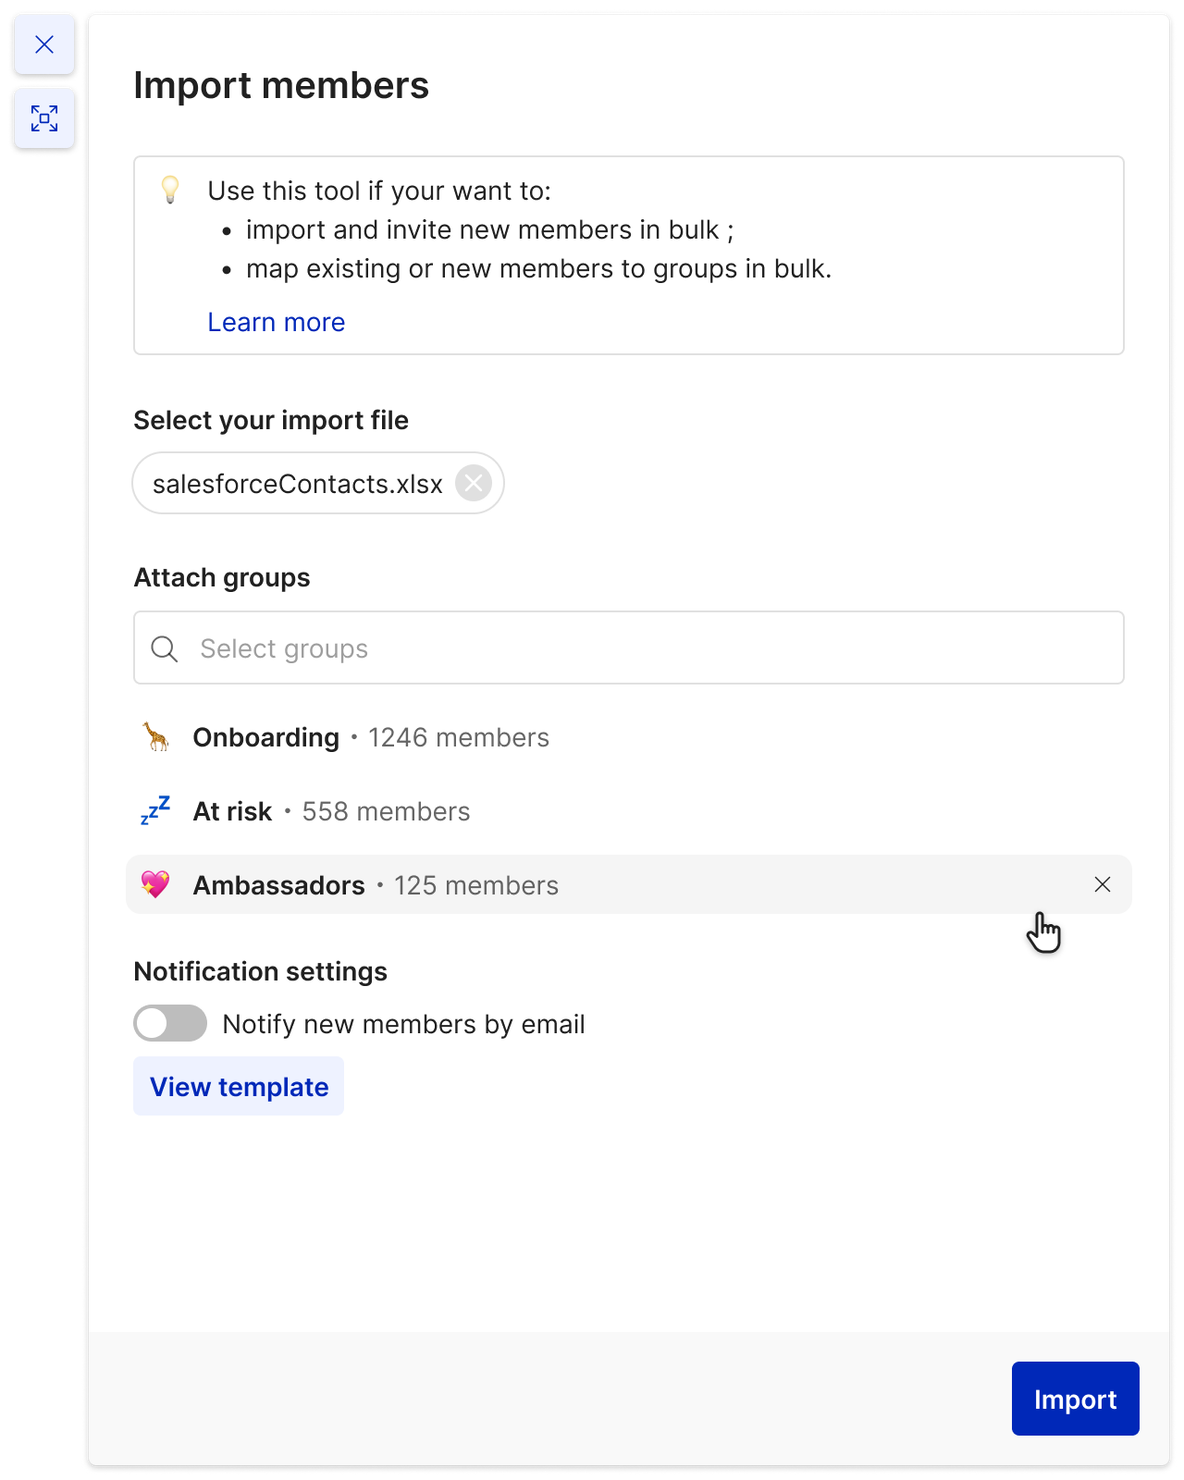Remove salesforceContacts.xlsx file with the x icon
Screen dimensions: 1184x1480
point(474,484)
